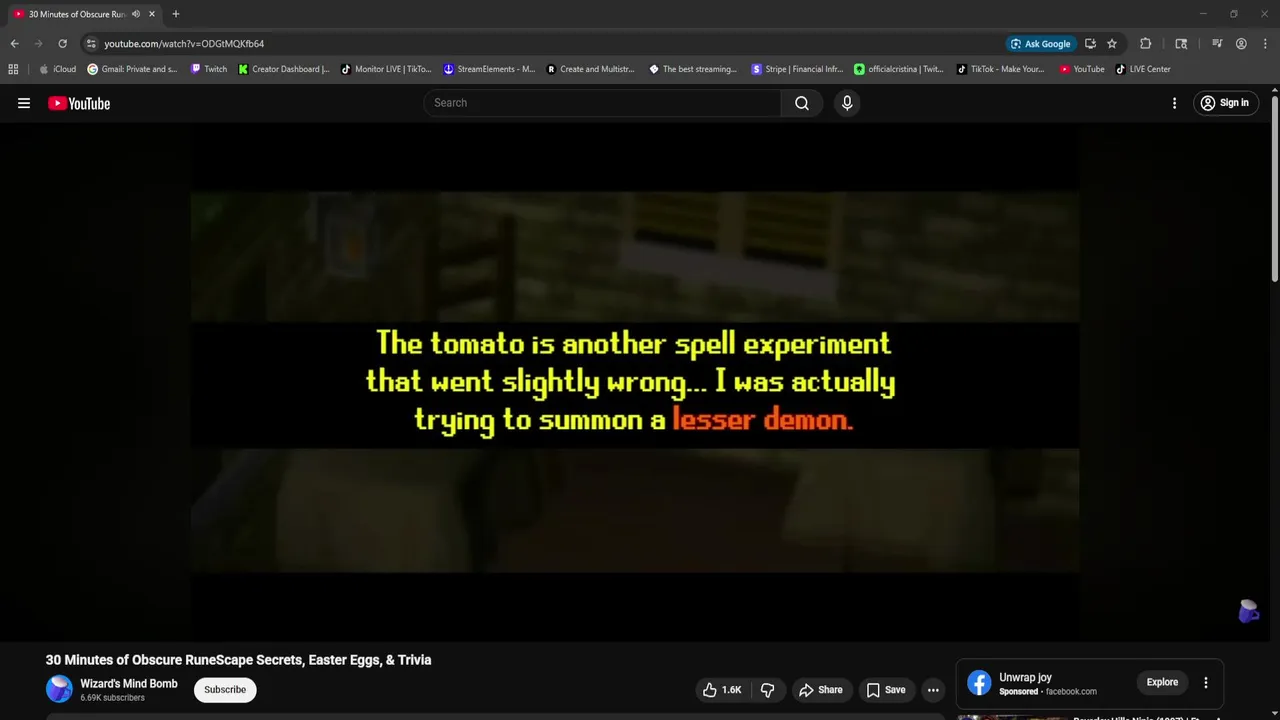Open StreamElements bookmark
The image size is (1280, 720).
[490, 69]
